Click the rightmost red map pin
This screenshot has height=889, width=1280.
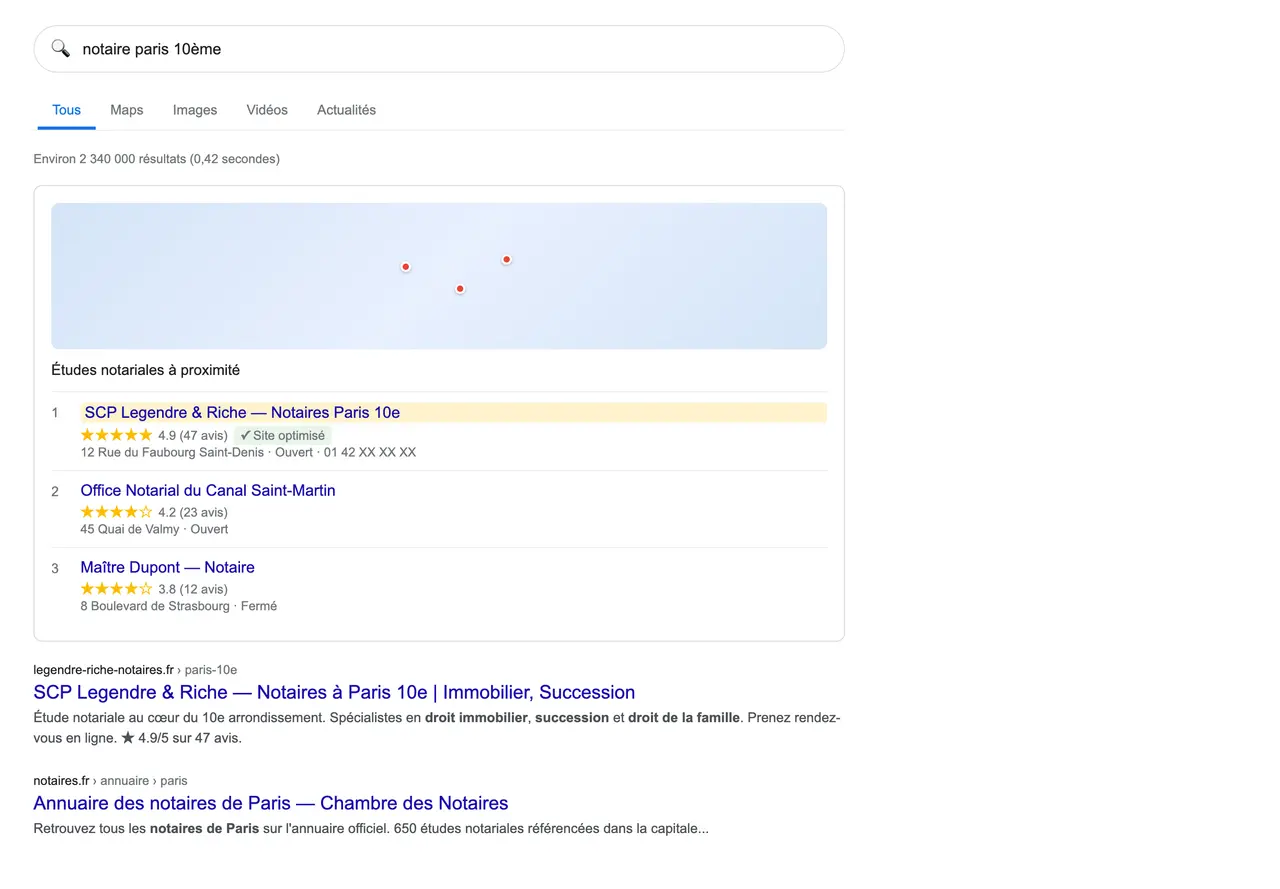click(507, 260)
